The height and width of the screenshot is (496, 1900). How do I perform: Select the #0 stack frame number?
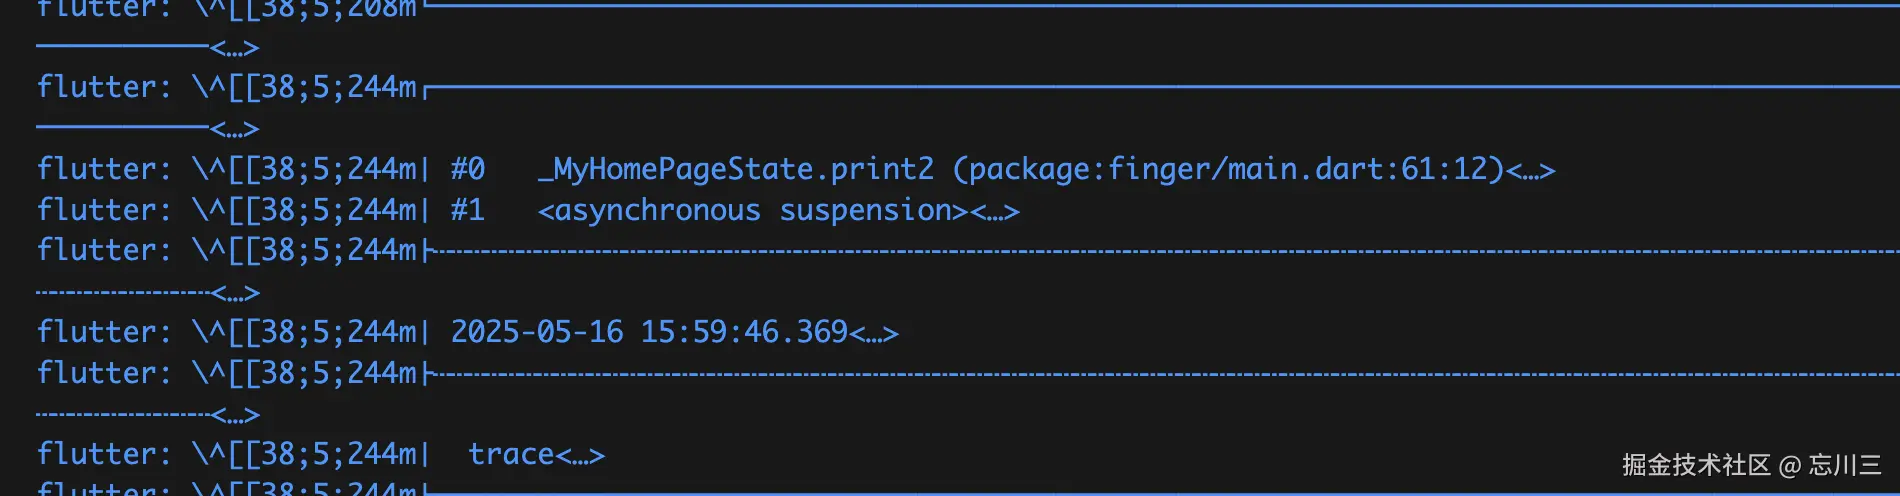click(467, 169)
